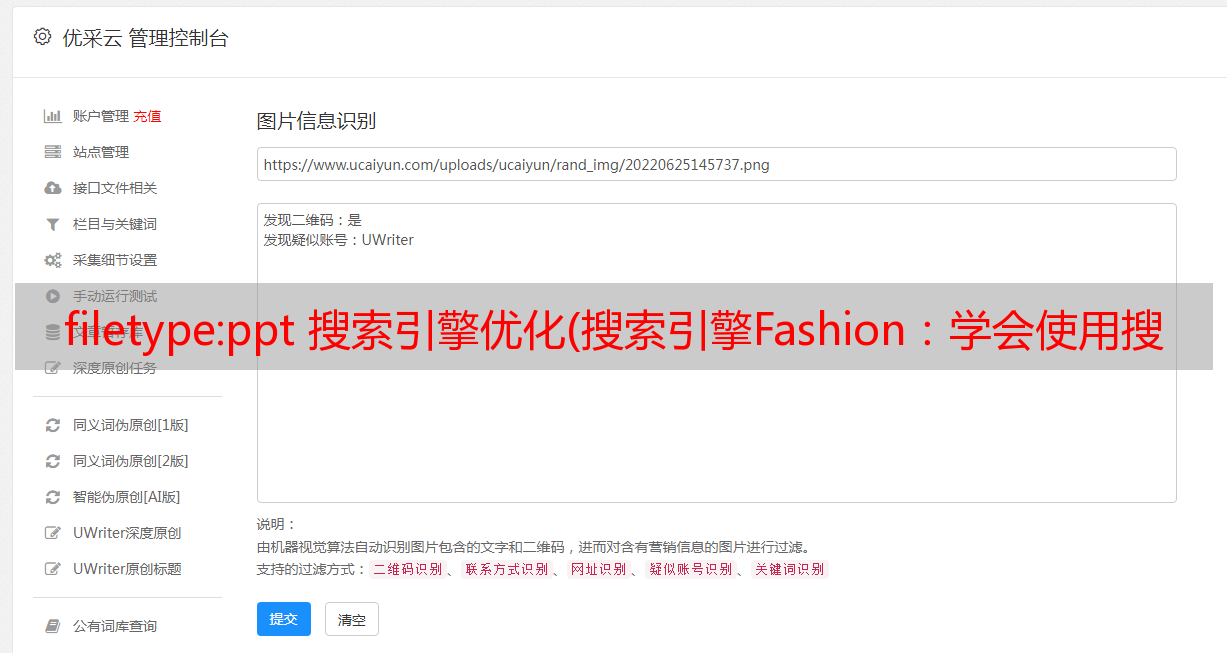Open UWriter原创标题 menu item
This screenshot has width=1227, height=653.
pos(127,569)
